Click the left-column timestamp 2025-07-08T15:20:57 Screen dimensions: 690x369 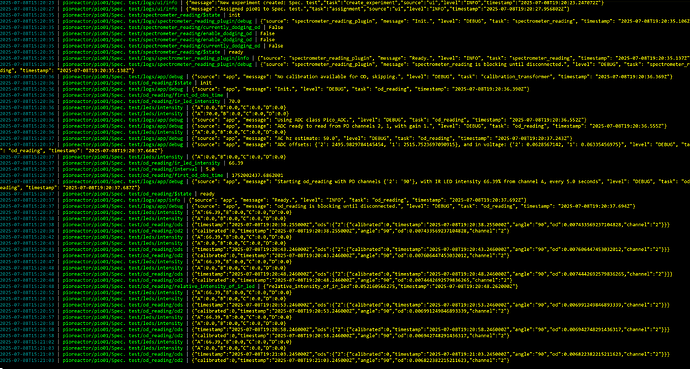point(27,317)
